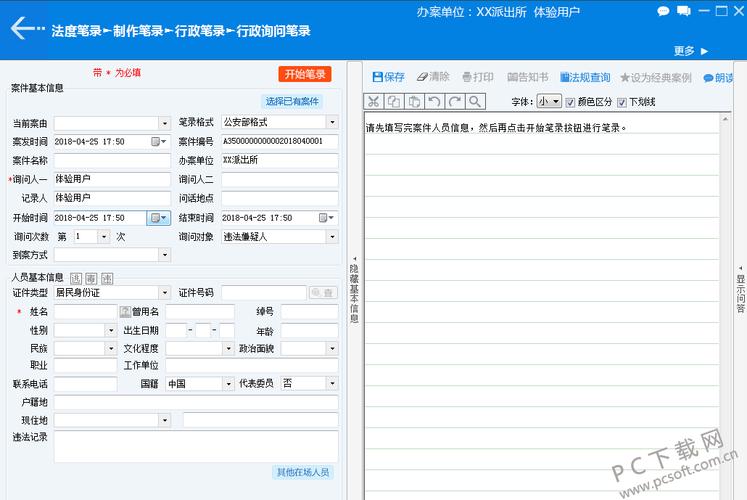747x500 pixels.
Task: Click the magnifier search icon
Action: (475, 101)
